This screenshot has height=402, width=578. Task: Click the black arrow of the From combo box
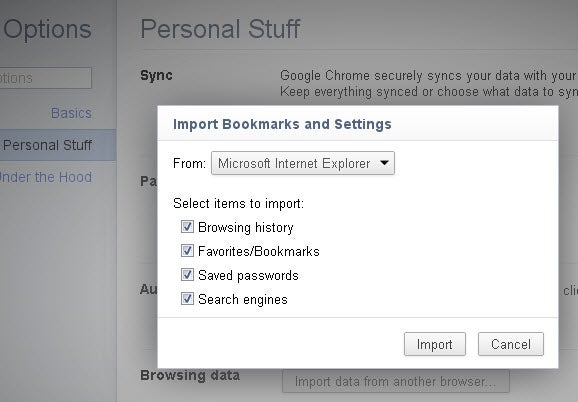[x=384, y=162]
